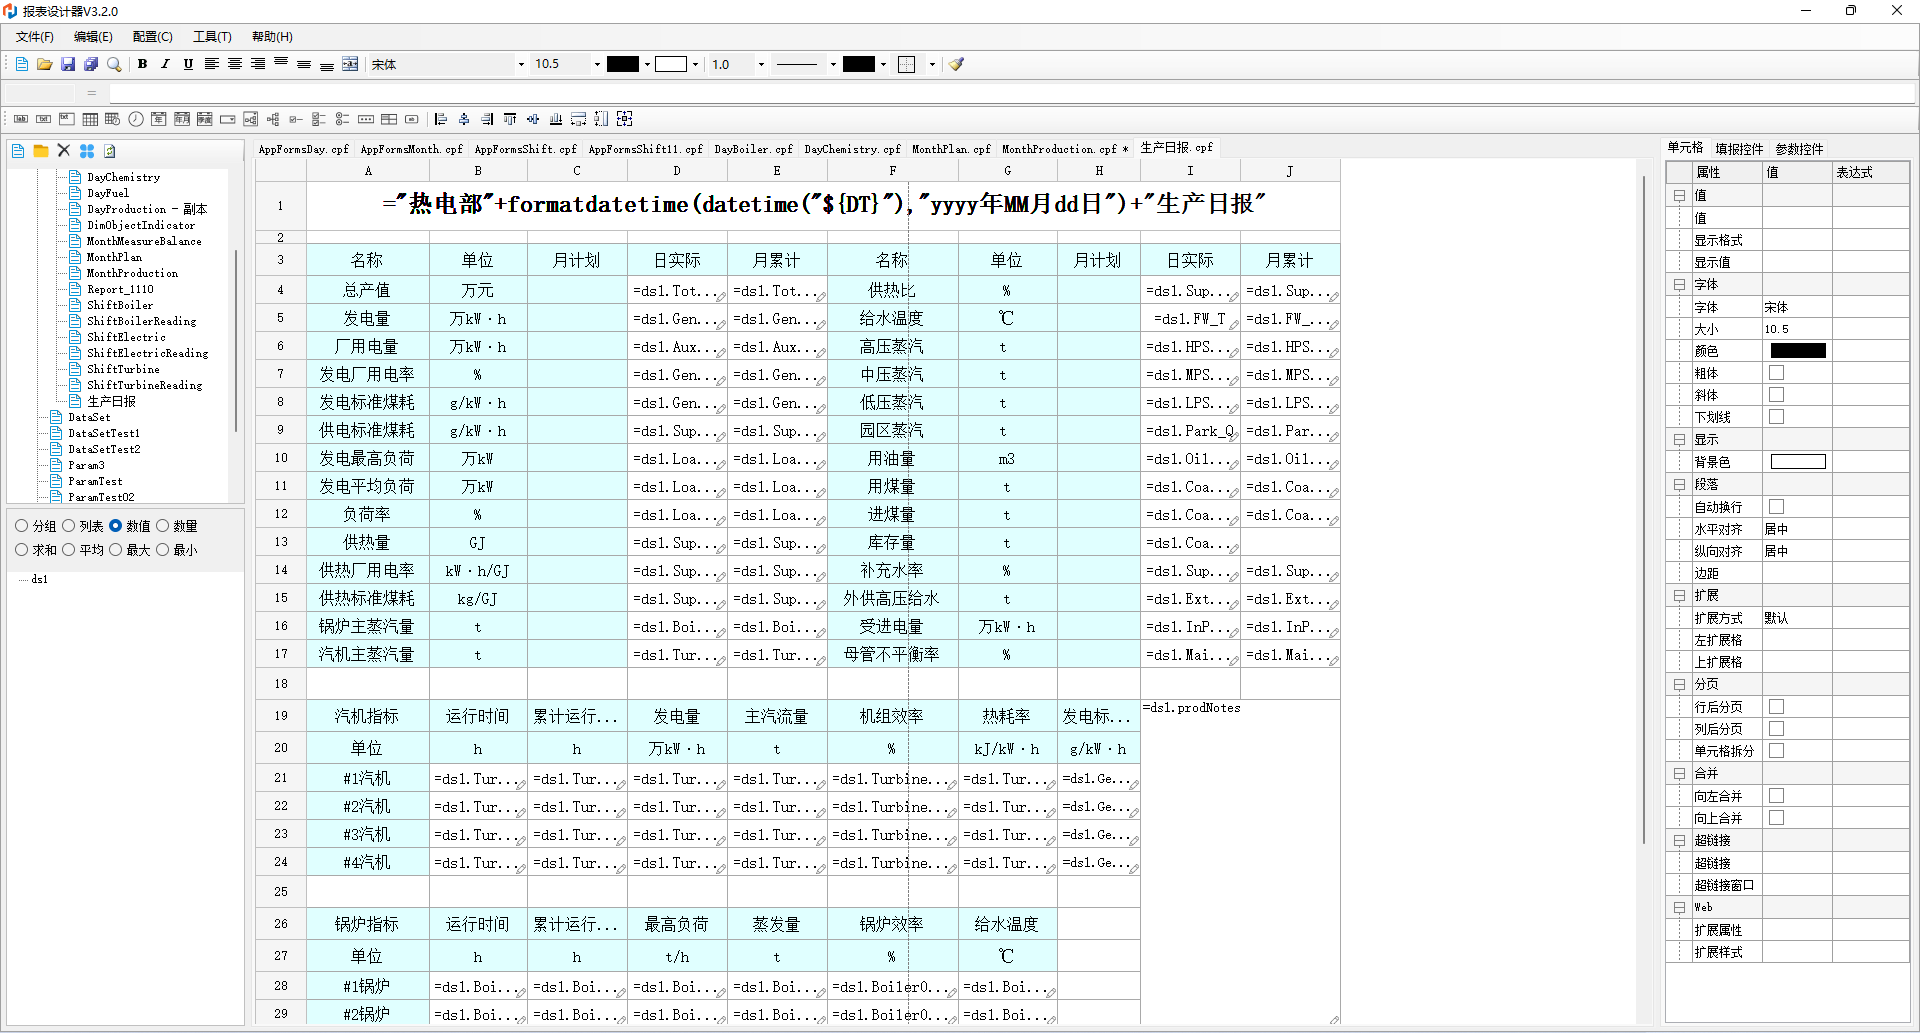Select the =ds1.prodNotes cell
The width and height of the screenshot is (1920, 1033).
1240,860
